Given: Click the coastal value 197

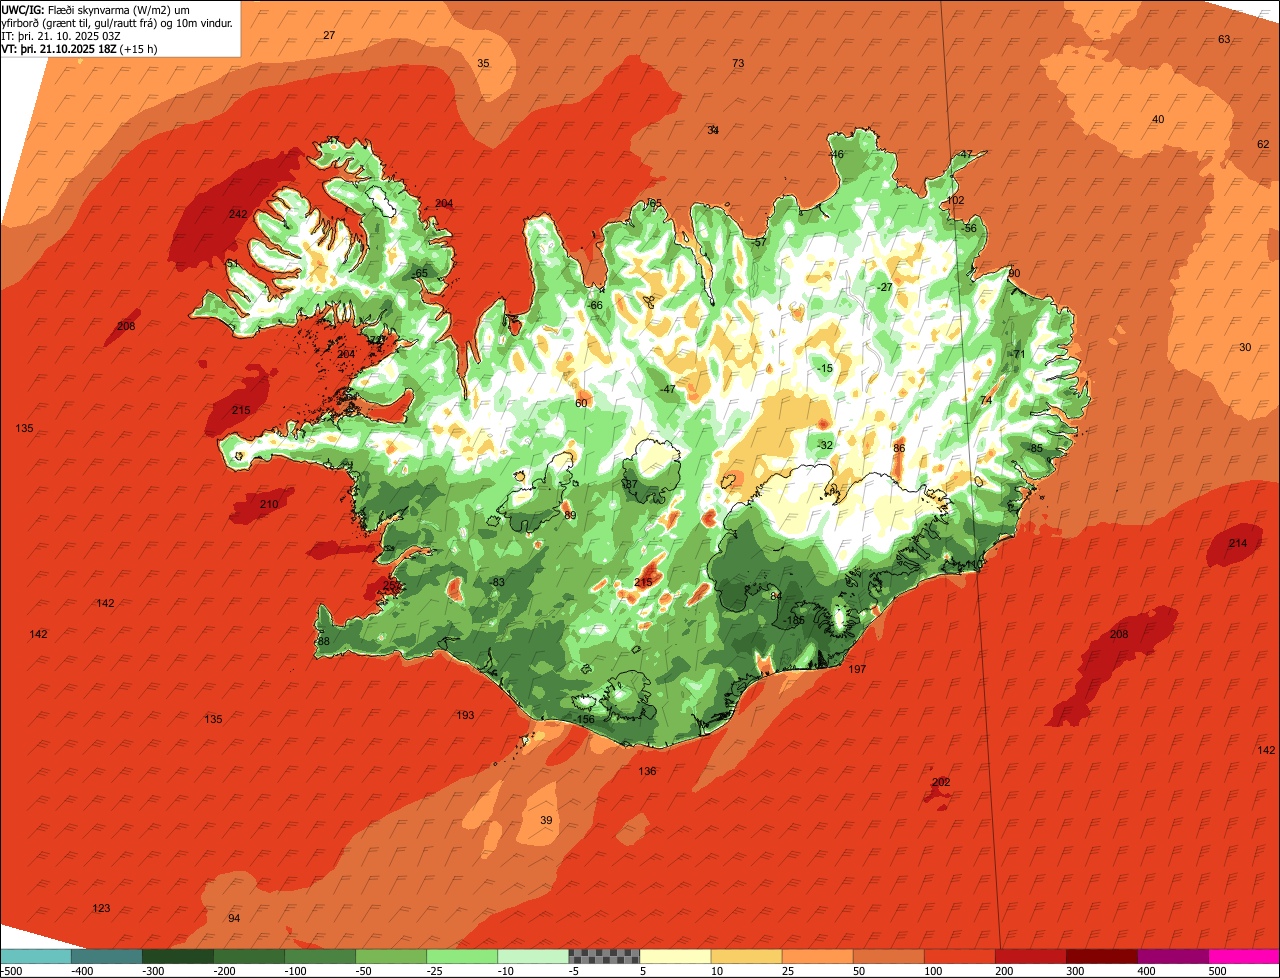Looking at the screenshot, I should tap(857, 669).
